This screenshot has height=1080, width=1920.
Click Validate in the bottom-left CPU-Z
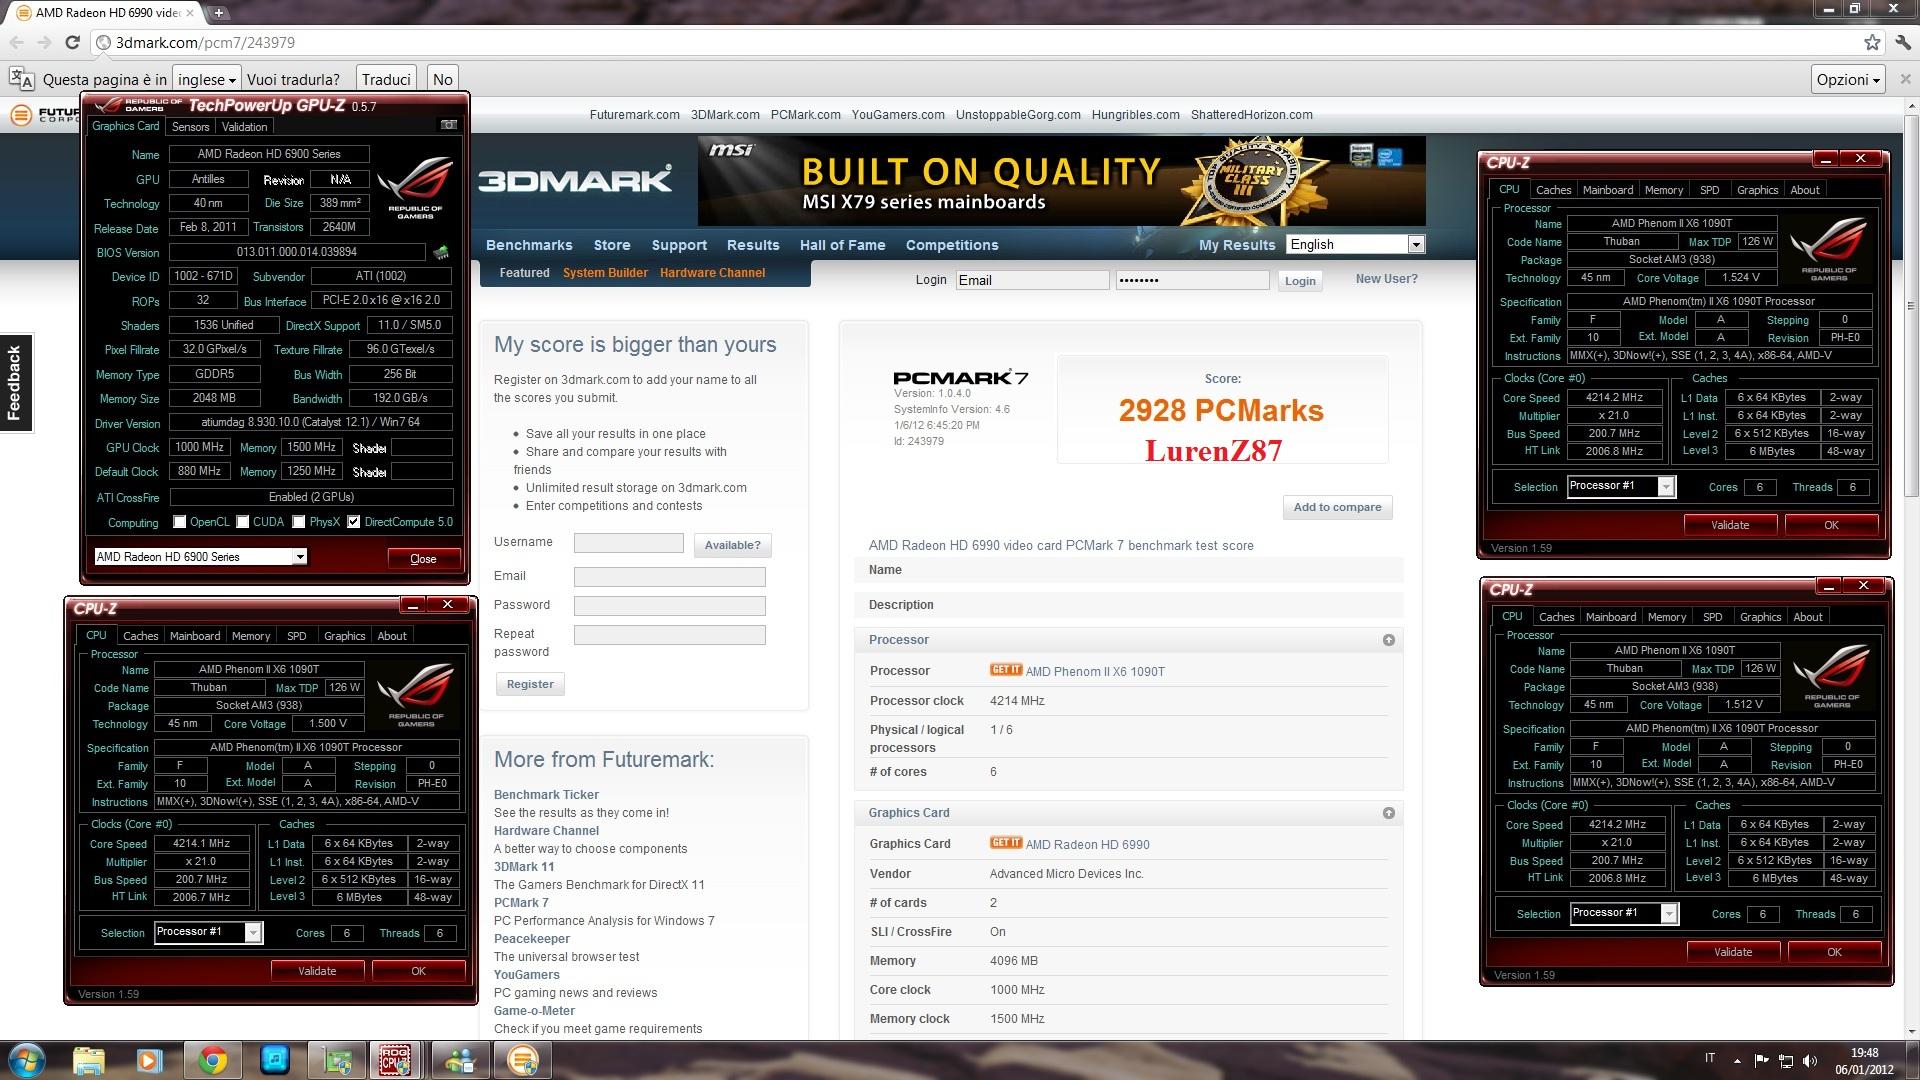pos(317,971)
